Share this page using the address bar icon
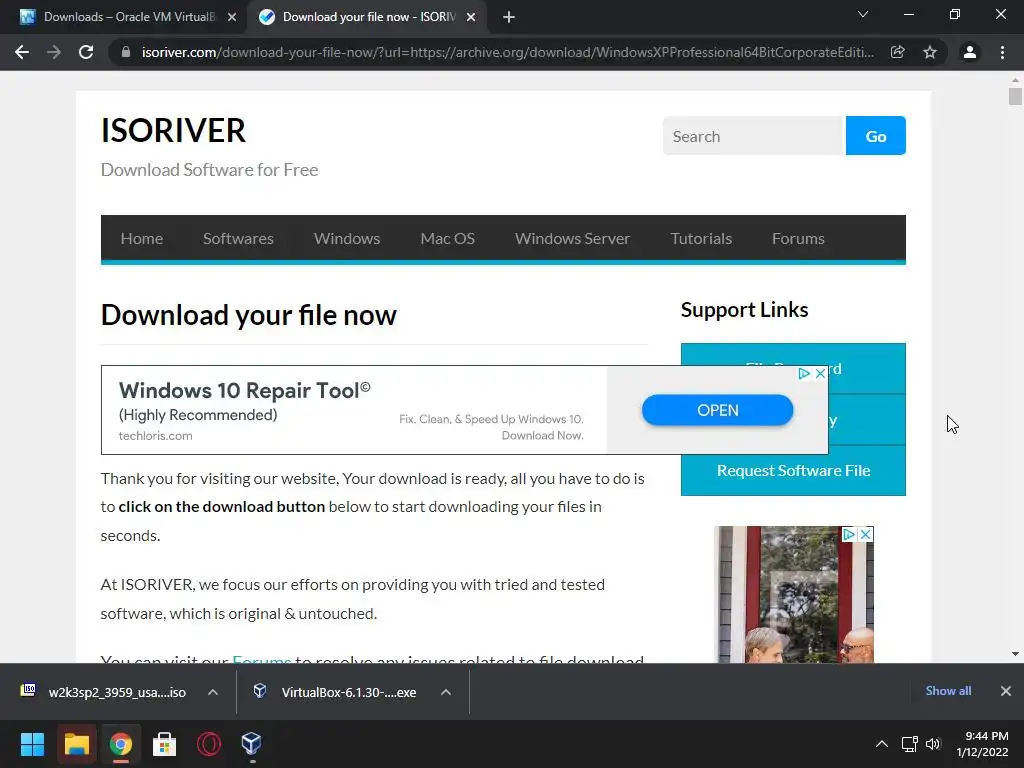This screenshot has width=1024, height=768. pyautogui.click(x=898, y=52)
